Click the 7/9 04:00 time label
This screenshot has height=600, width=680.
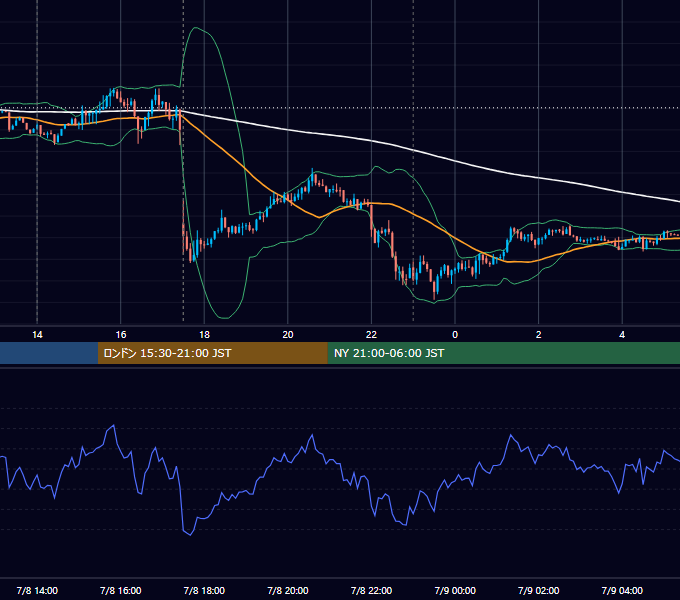tap(622, 590)
